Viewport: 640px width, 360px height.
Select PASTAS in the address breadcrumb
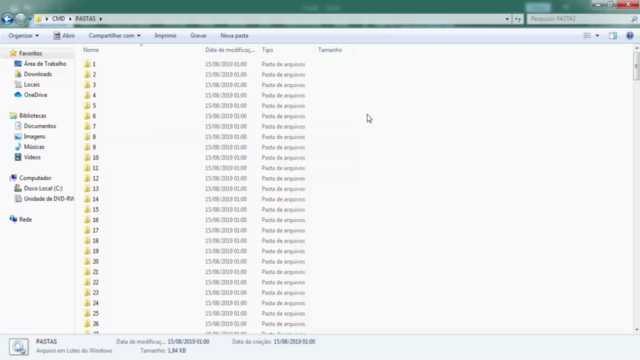85,19
